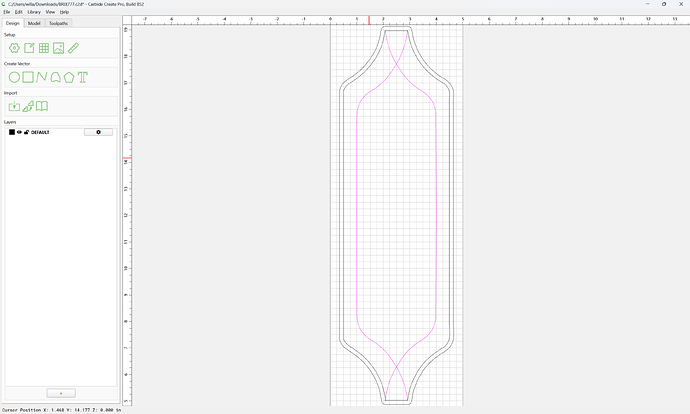Select the DEFAULT layer name

40,132
